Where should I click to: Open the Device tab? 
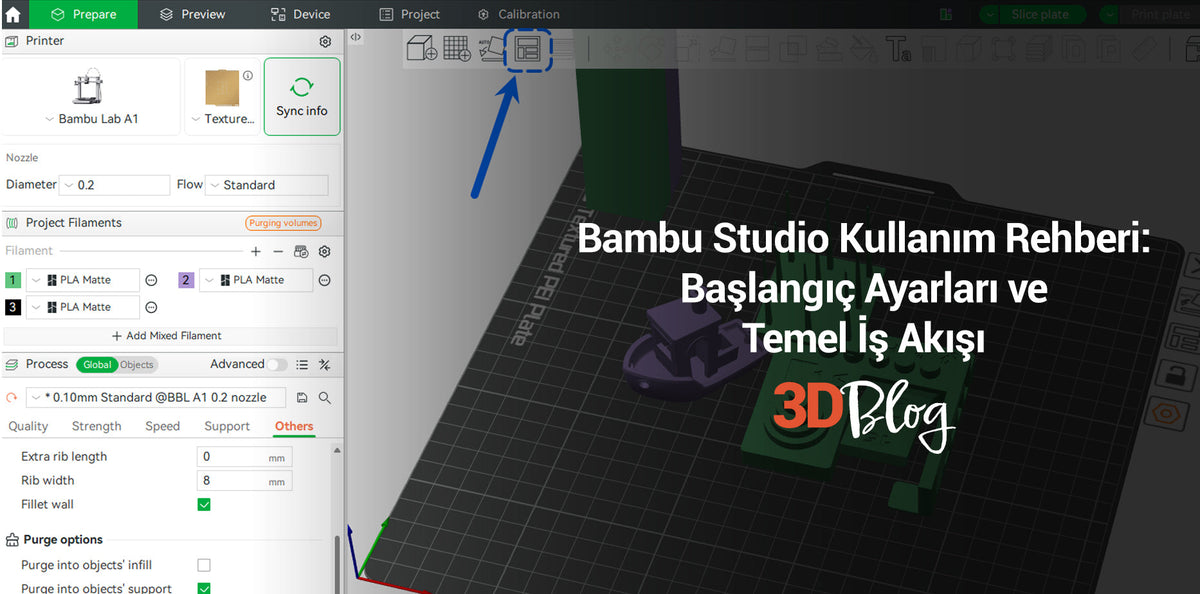[x=301, y=14]
